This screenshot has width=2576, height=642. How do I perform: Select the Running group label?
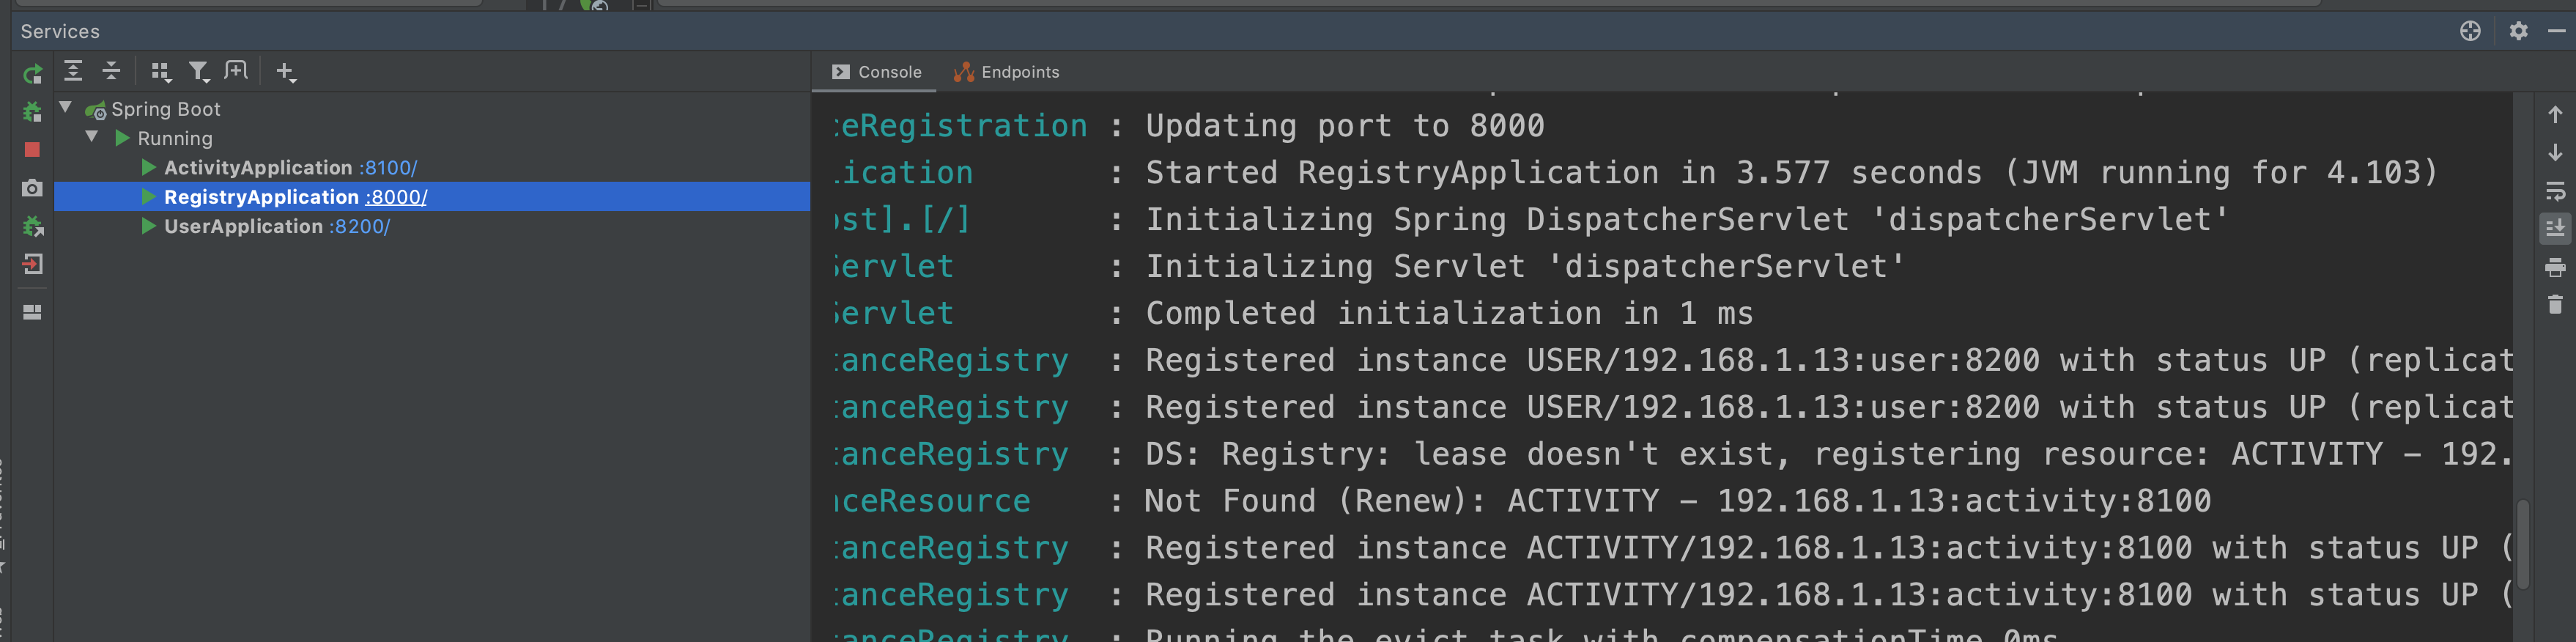[175, 138]
